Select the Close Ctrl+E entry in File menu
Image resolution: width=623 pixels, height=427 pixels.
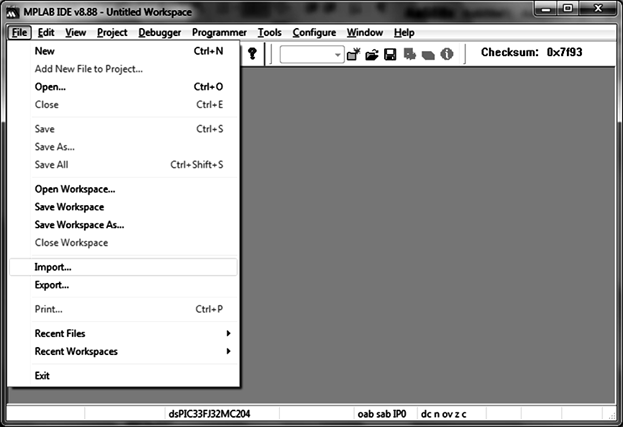coord(124,104)
